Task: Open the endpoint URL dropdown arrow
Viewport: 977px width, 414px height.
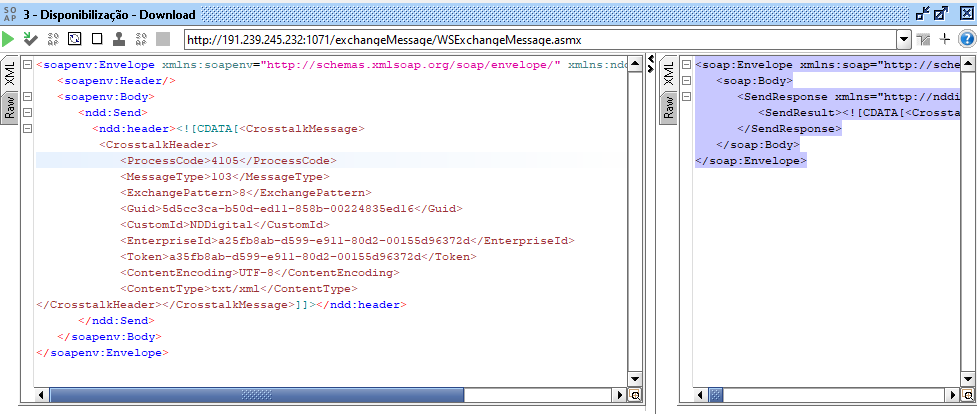Action: coord(904,40)
